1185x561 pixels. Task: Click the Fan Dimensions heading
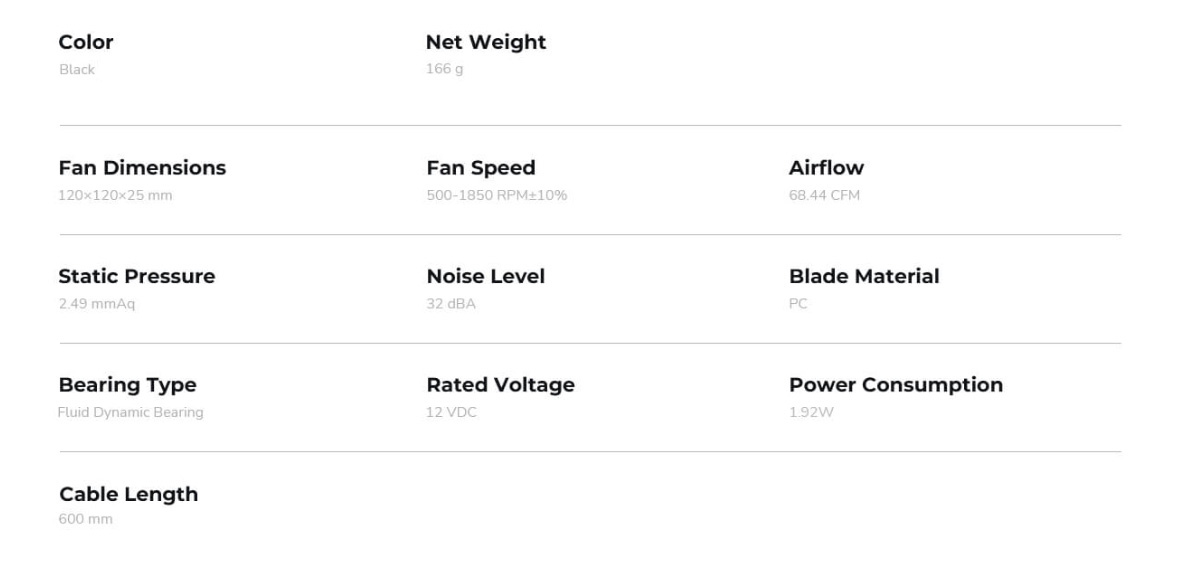[x=142, y=168]
